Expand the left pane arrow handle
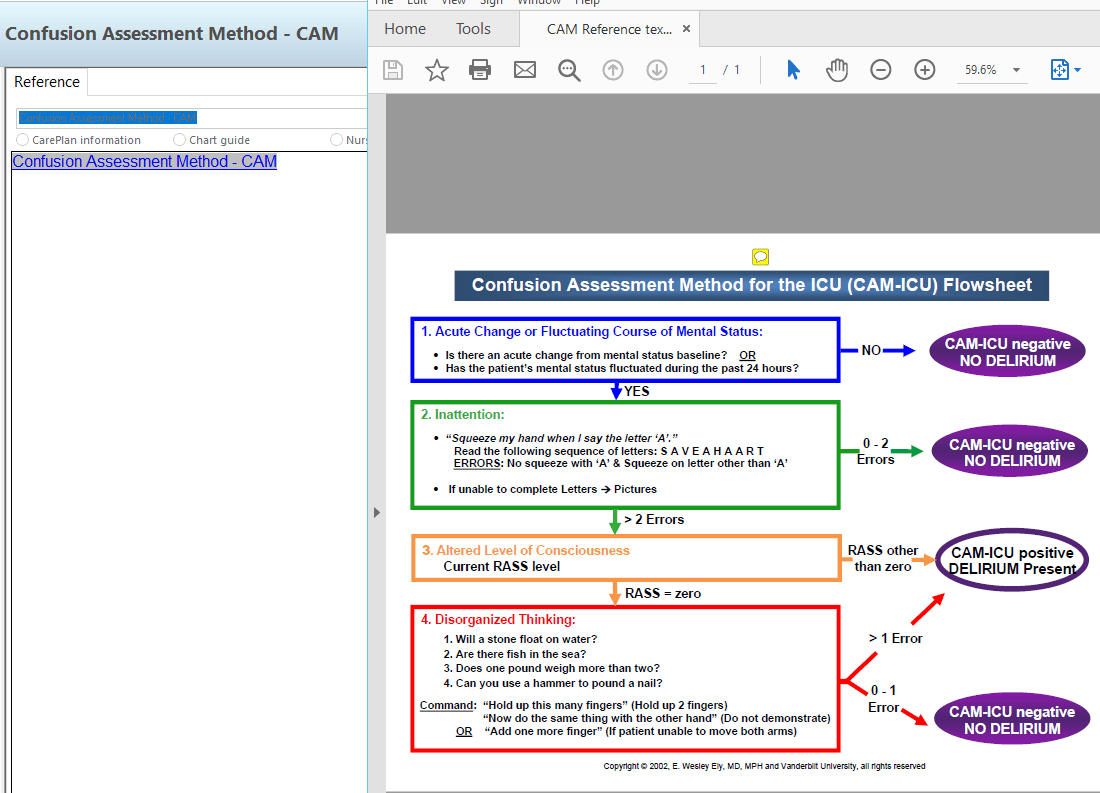The image size is (1100, 793). point(377,512)
